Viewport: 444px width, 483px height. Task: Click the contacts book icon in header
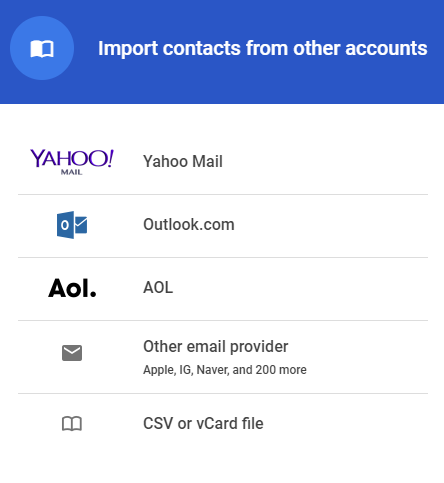pos(42,49)
